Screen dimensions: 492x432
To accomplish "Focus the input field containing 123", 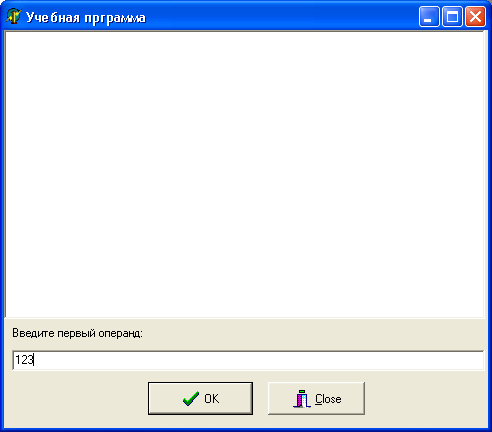I will [248, 360].
